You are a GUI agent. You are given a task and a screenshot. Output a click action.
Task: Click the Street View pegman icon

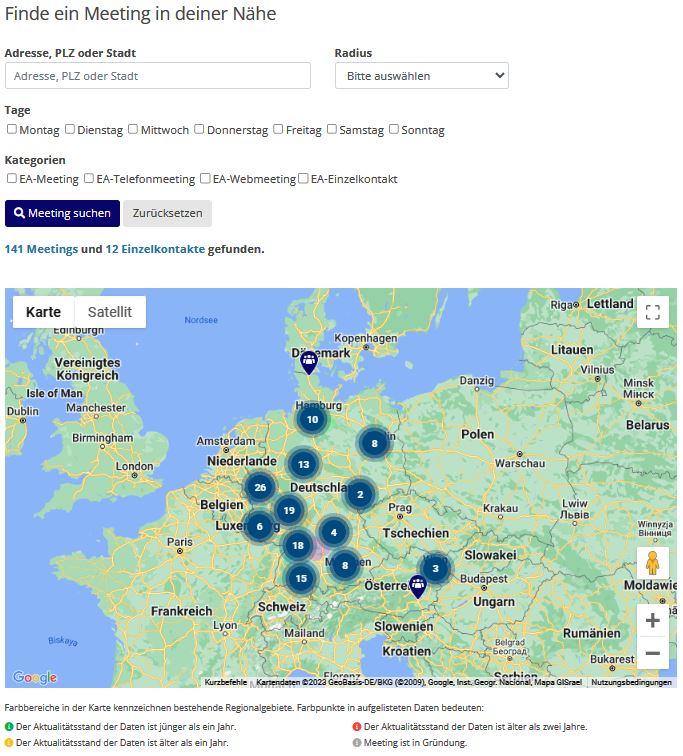(653, 563)
